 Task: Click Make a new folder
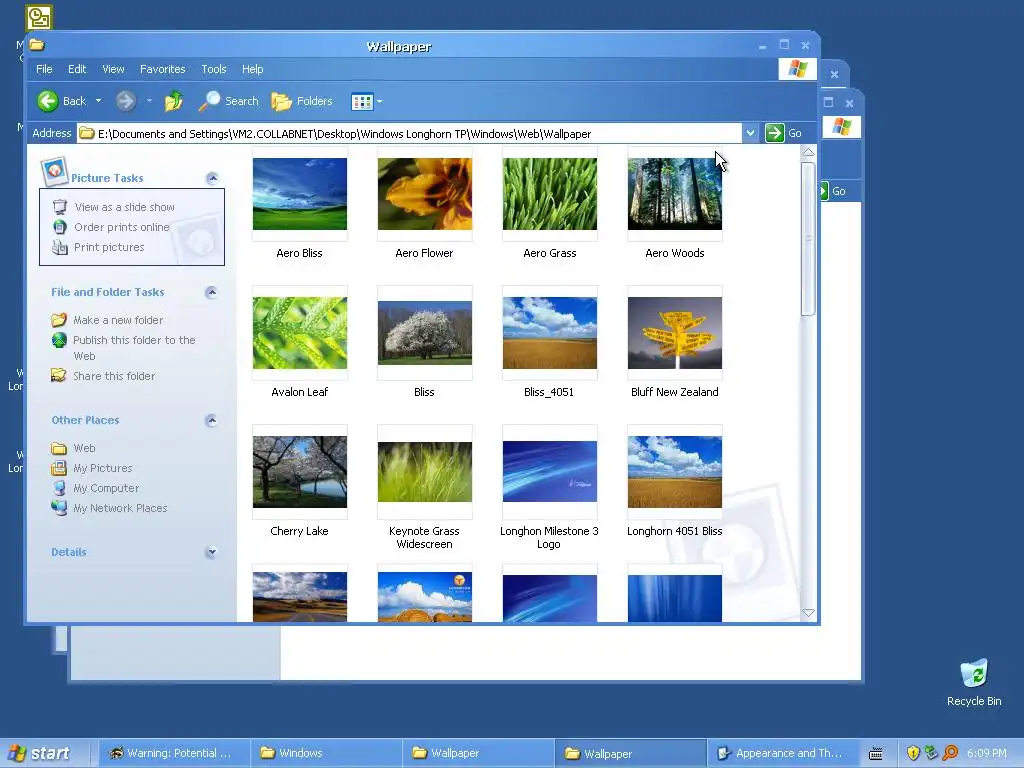[x=118, y=320]
